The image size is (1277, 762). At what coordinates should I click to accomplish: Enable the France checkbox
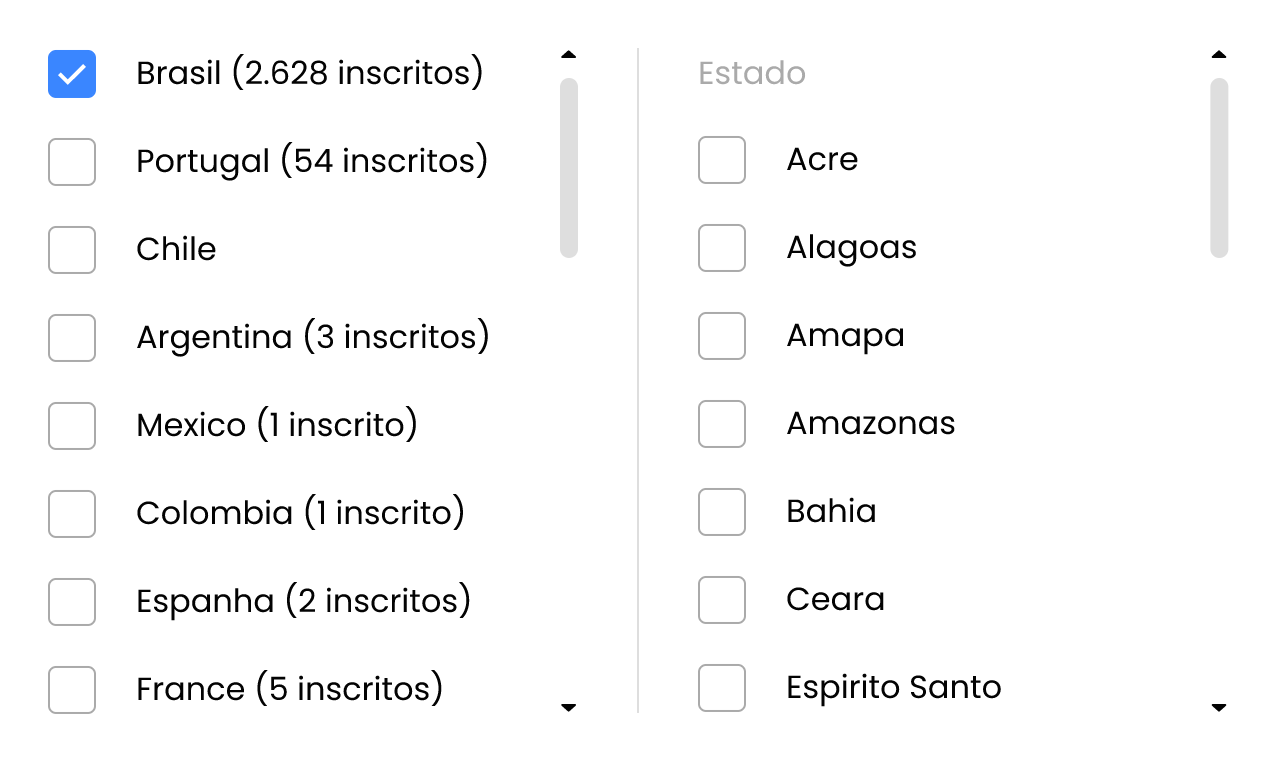click(x=71, y=690)
